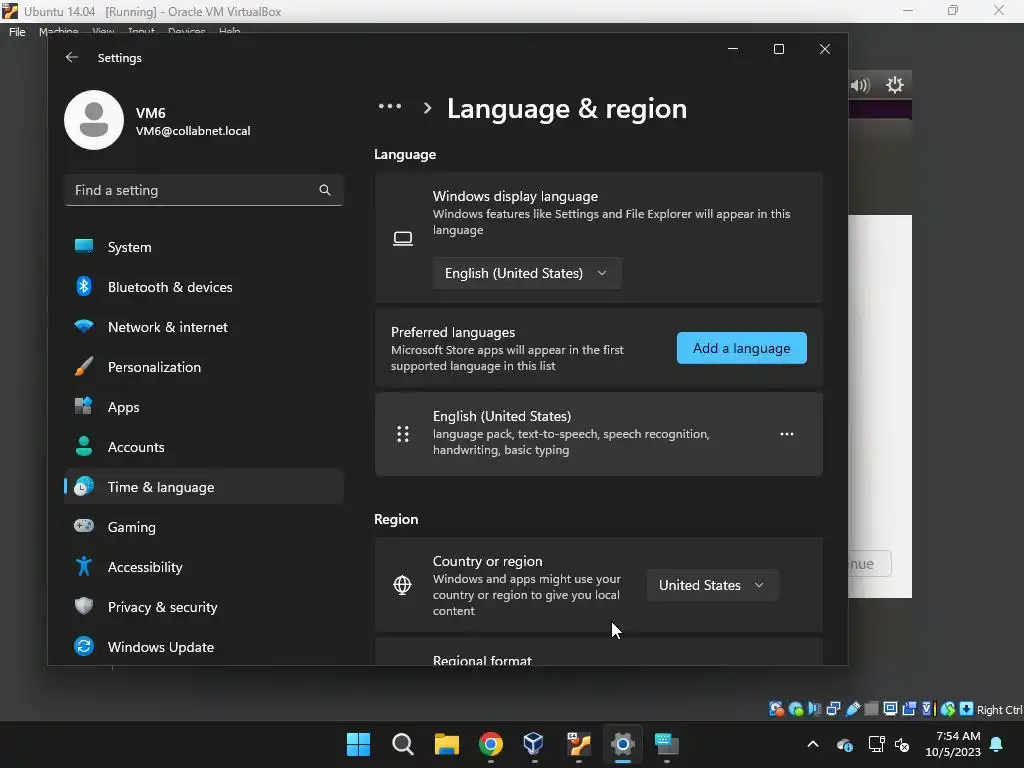Click the muted speaker tray icon
Image resolution: width=1024 pixels, height=768 pixels.
[902, 744]
